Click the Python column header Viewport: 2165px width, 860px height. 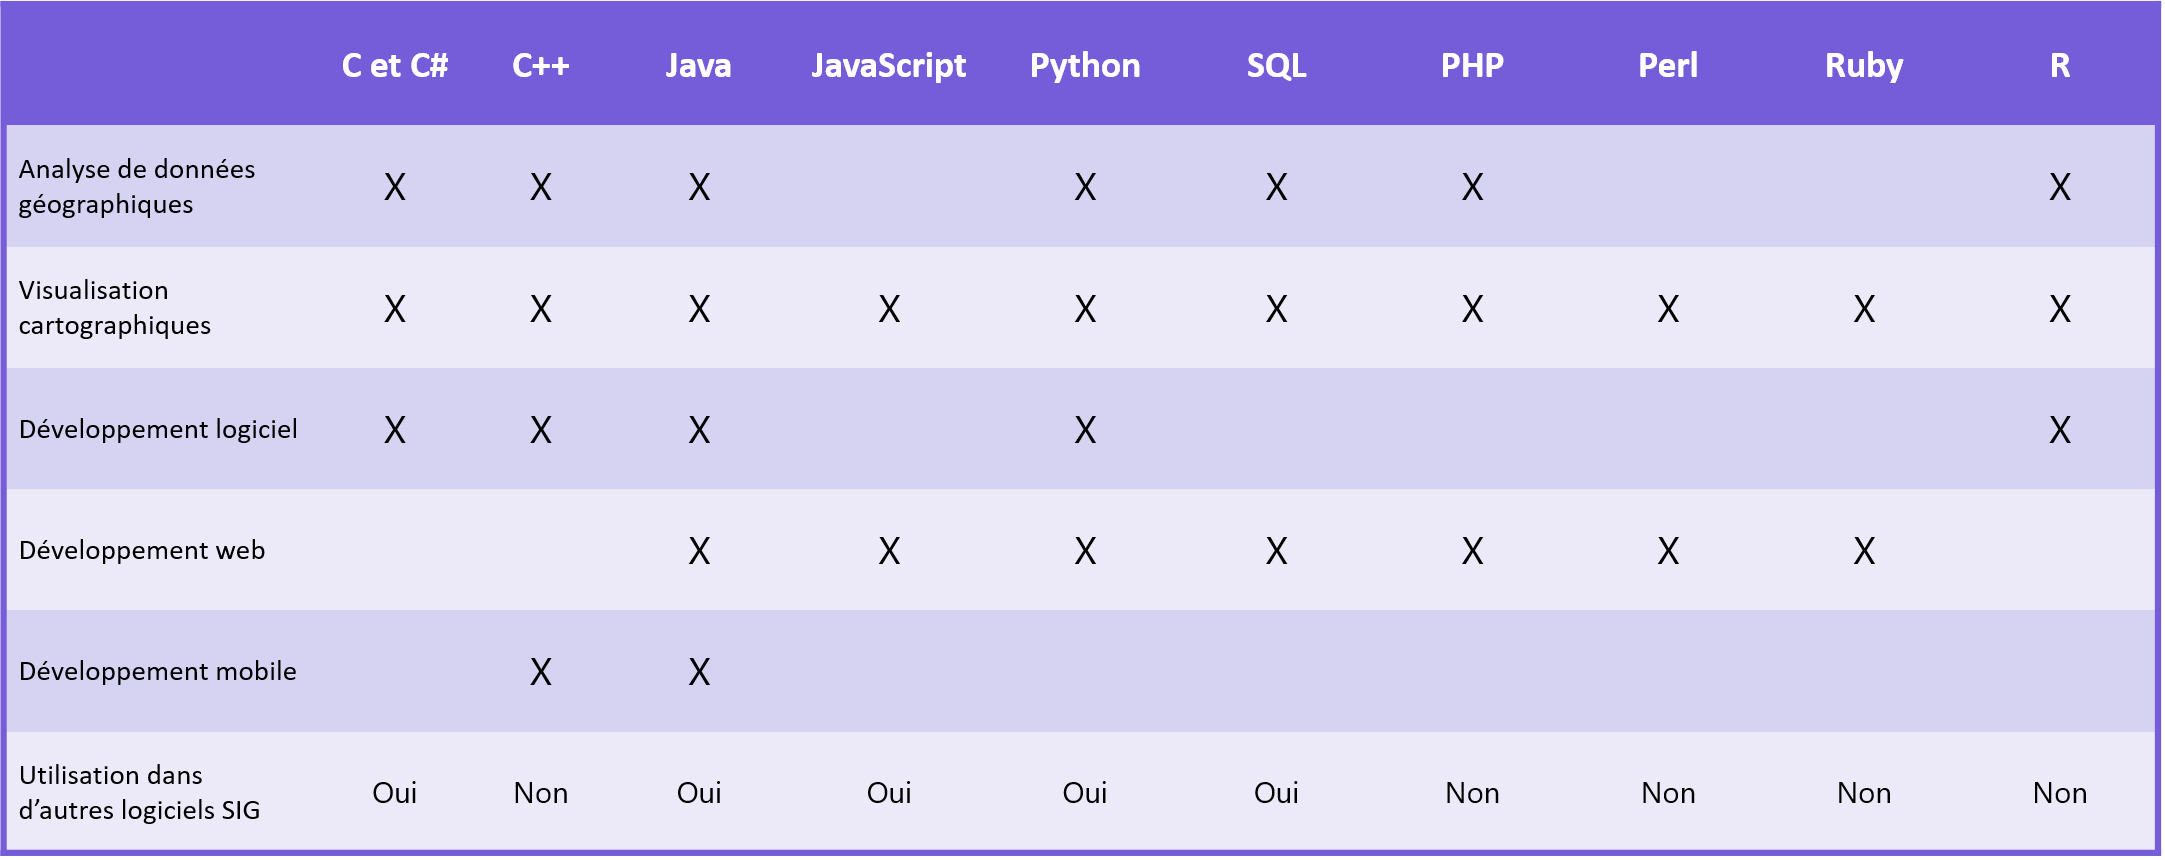pyautogui.click(x=1085, y=66)
